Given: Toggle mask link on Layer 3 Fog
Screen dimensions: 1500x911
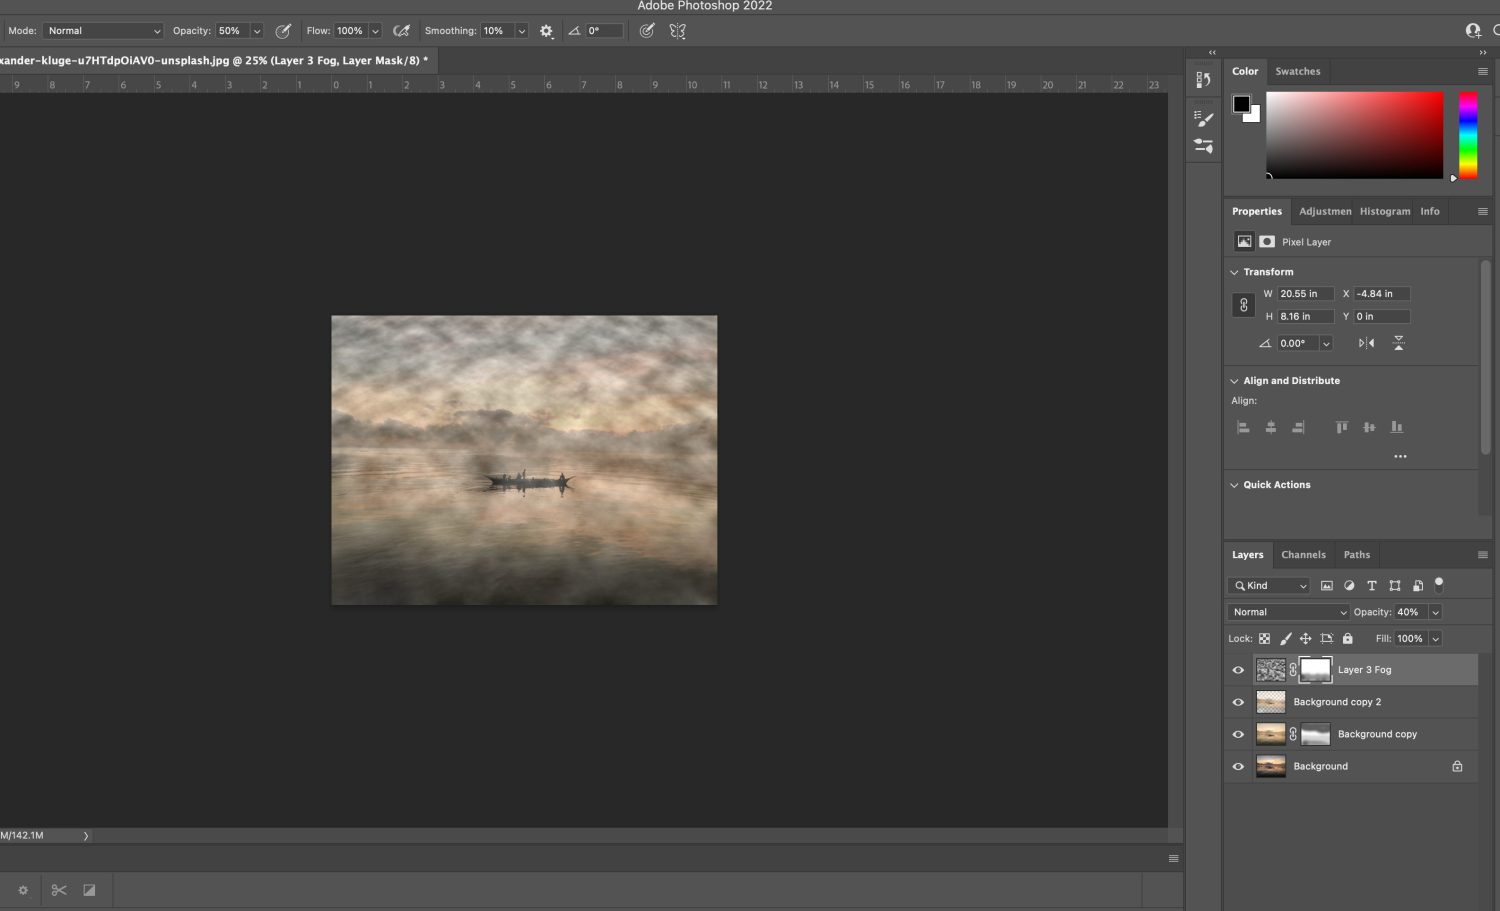Looking at the screenshot, I should coord(1293,670).
